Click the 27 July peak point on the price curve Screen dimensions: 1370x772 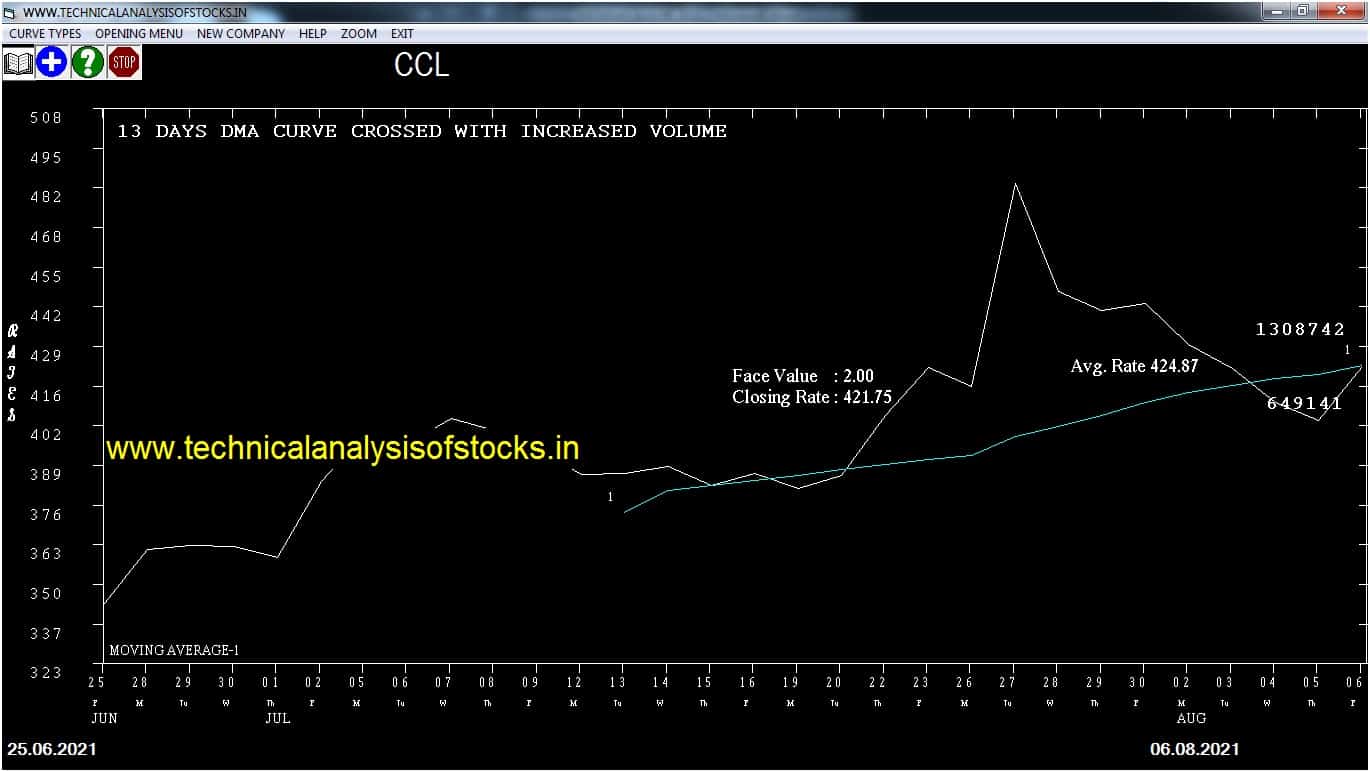(x=1015, y=183)
